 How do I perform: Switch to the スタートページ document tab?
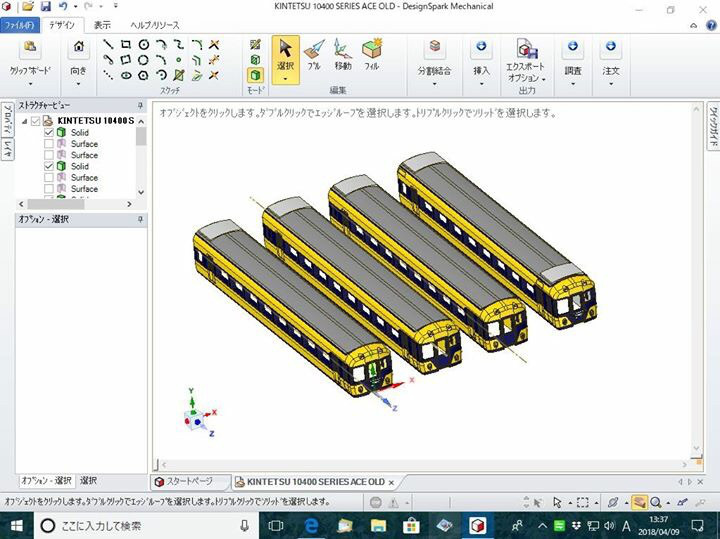[x=190, y=482]
